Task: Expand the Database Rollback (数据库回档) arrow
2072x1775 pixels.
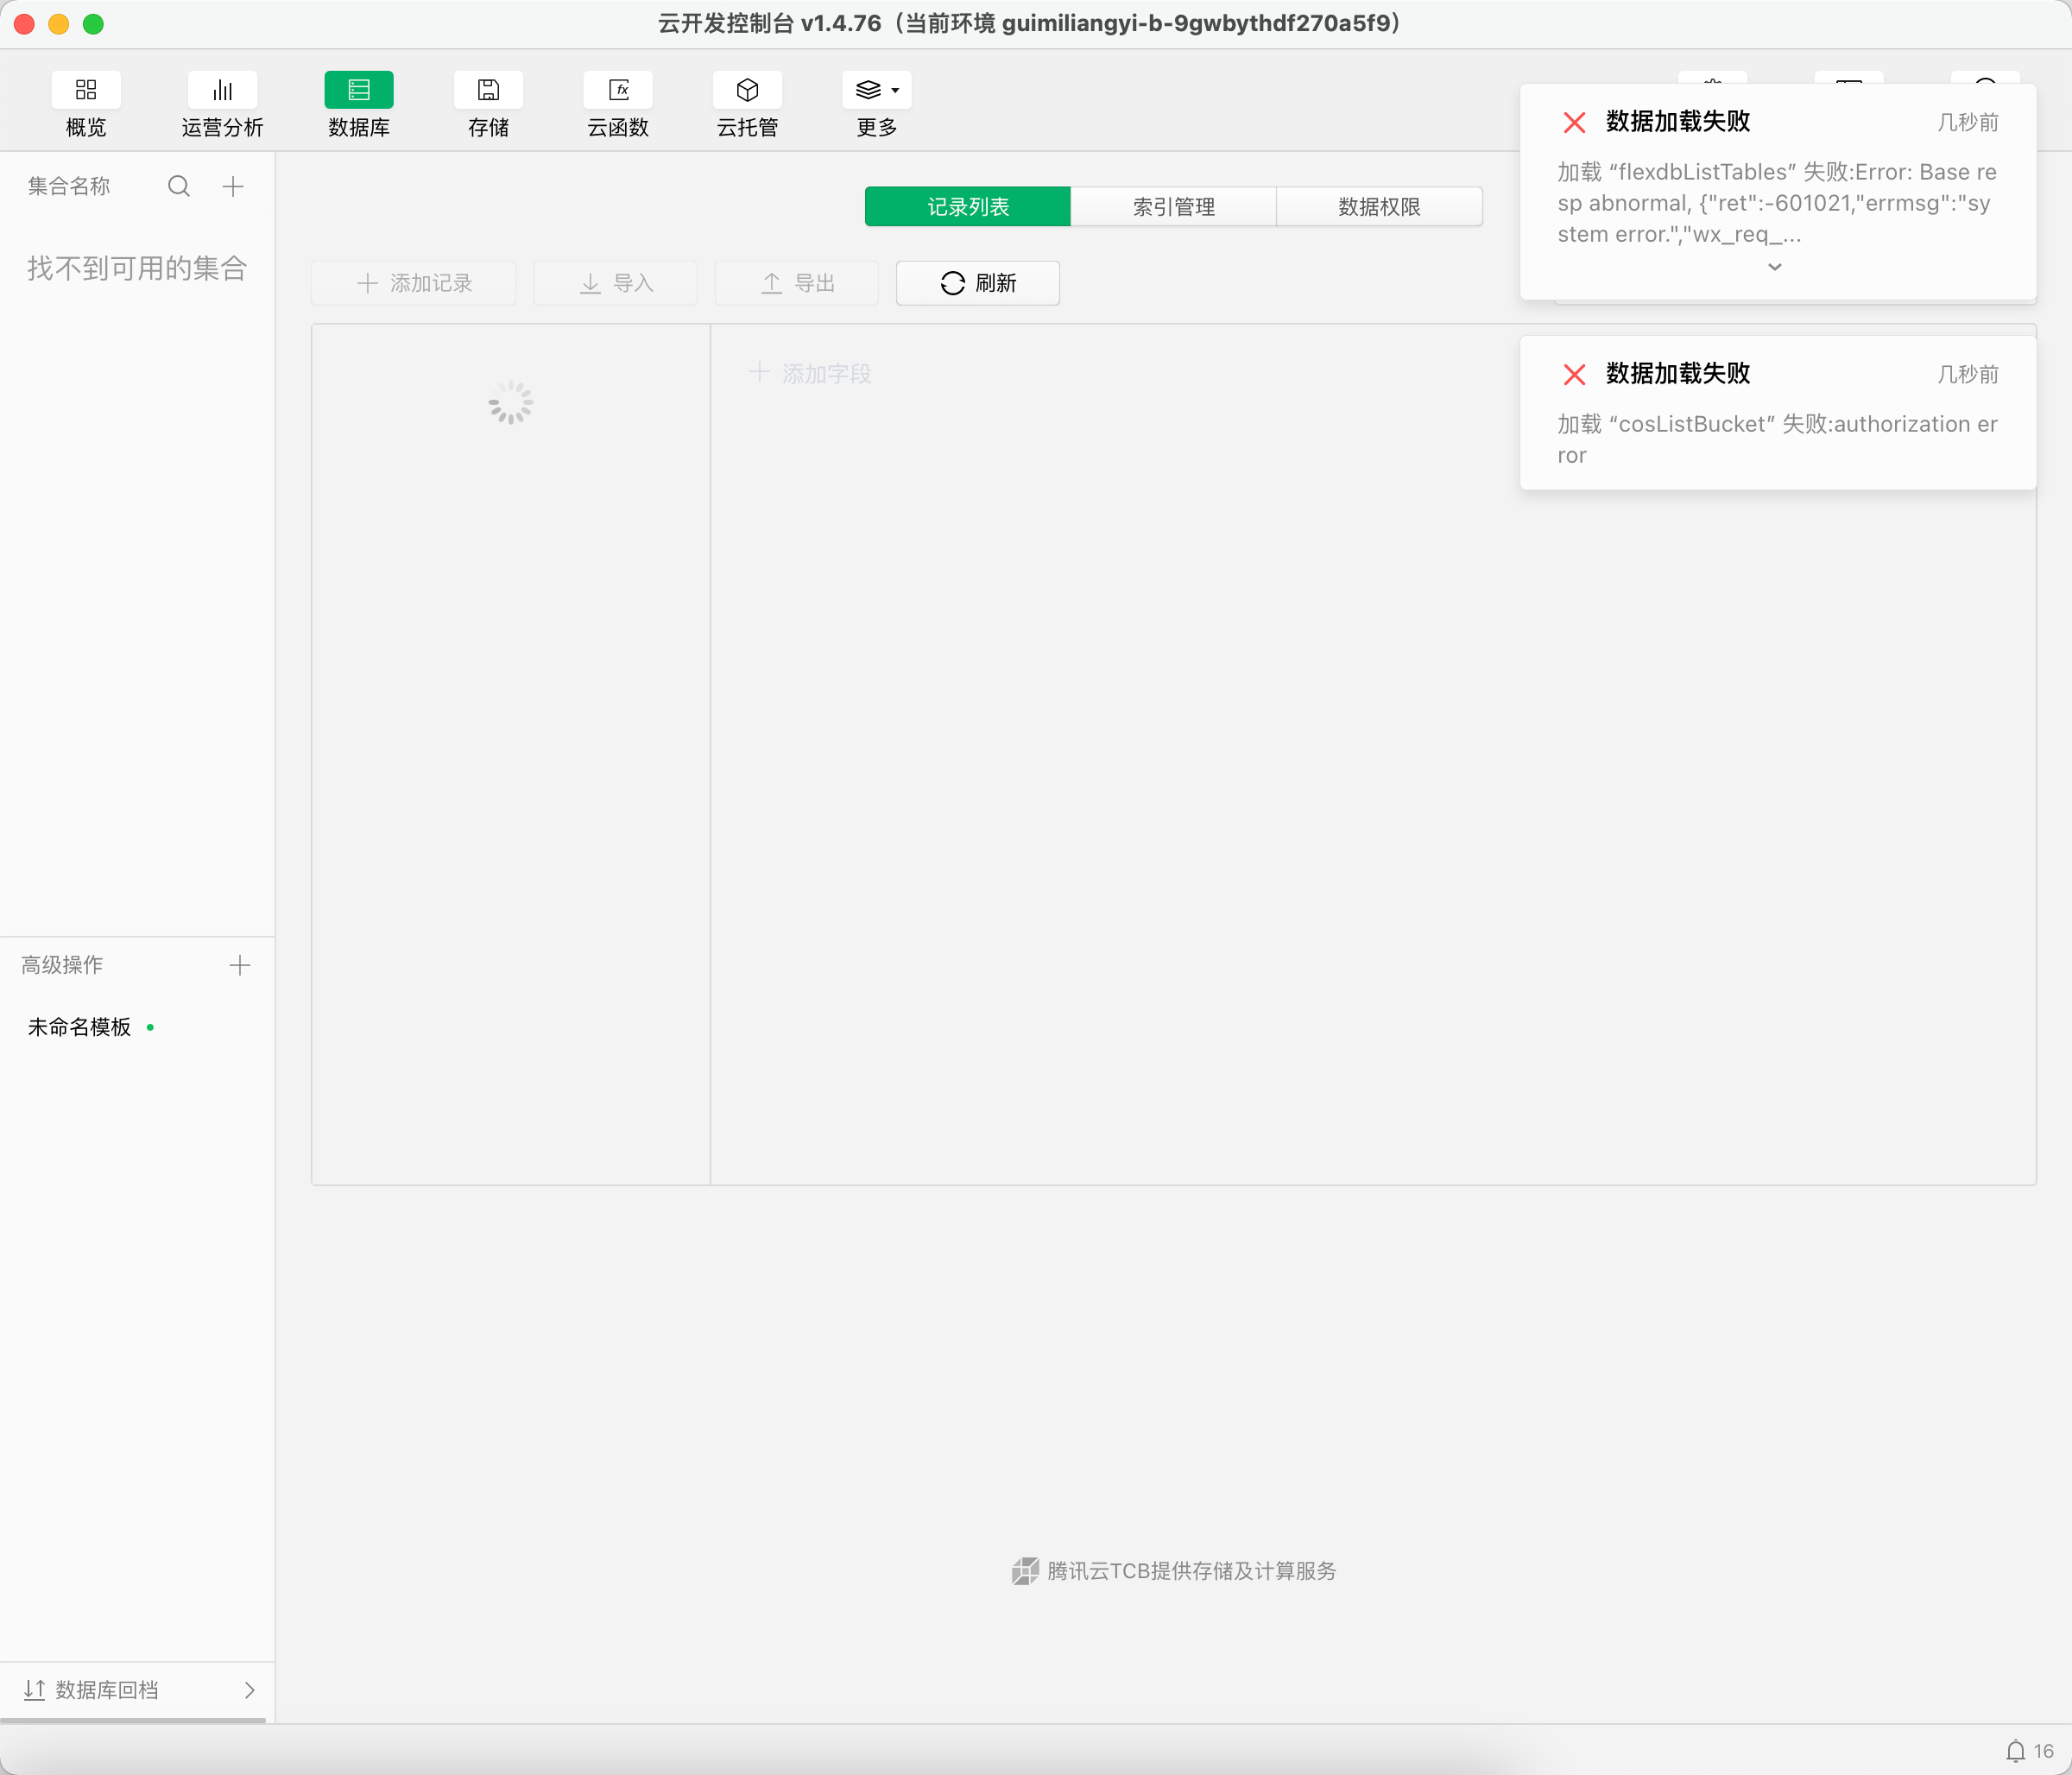Action: pyautogui.click(x=249, y=1690)
